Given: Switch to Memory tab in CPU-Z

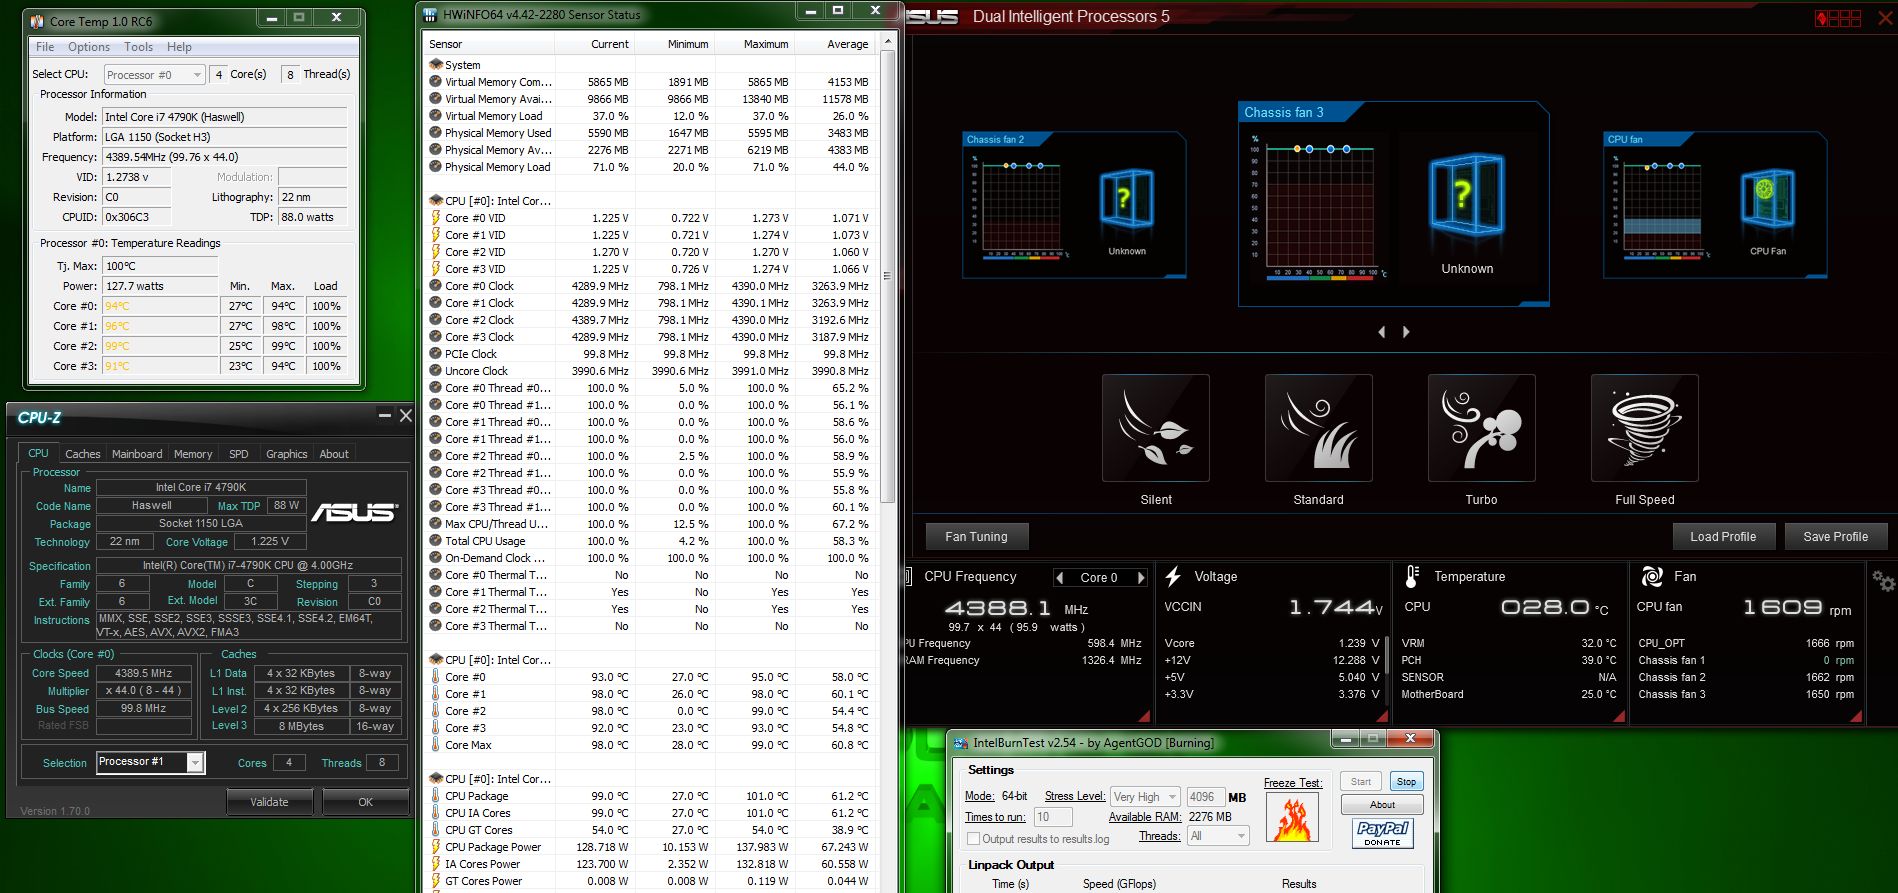Looking at the screenshot, I should [193, 454].
